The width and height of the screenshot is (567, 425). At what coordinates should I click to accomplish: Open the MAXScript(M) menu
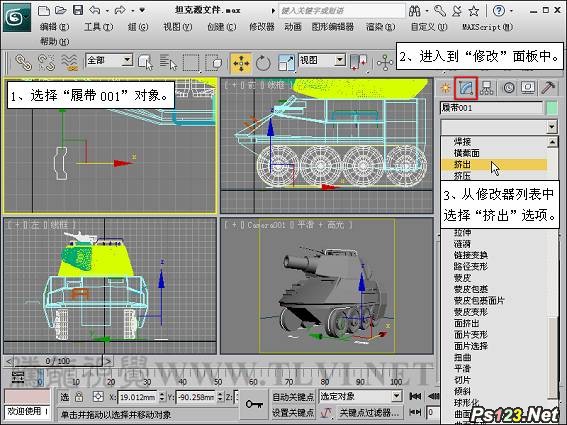487,27
